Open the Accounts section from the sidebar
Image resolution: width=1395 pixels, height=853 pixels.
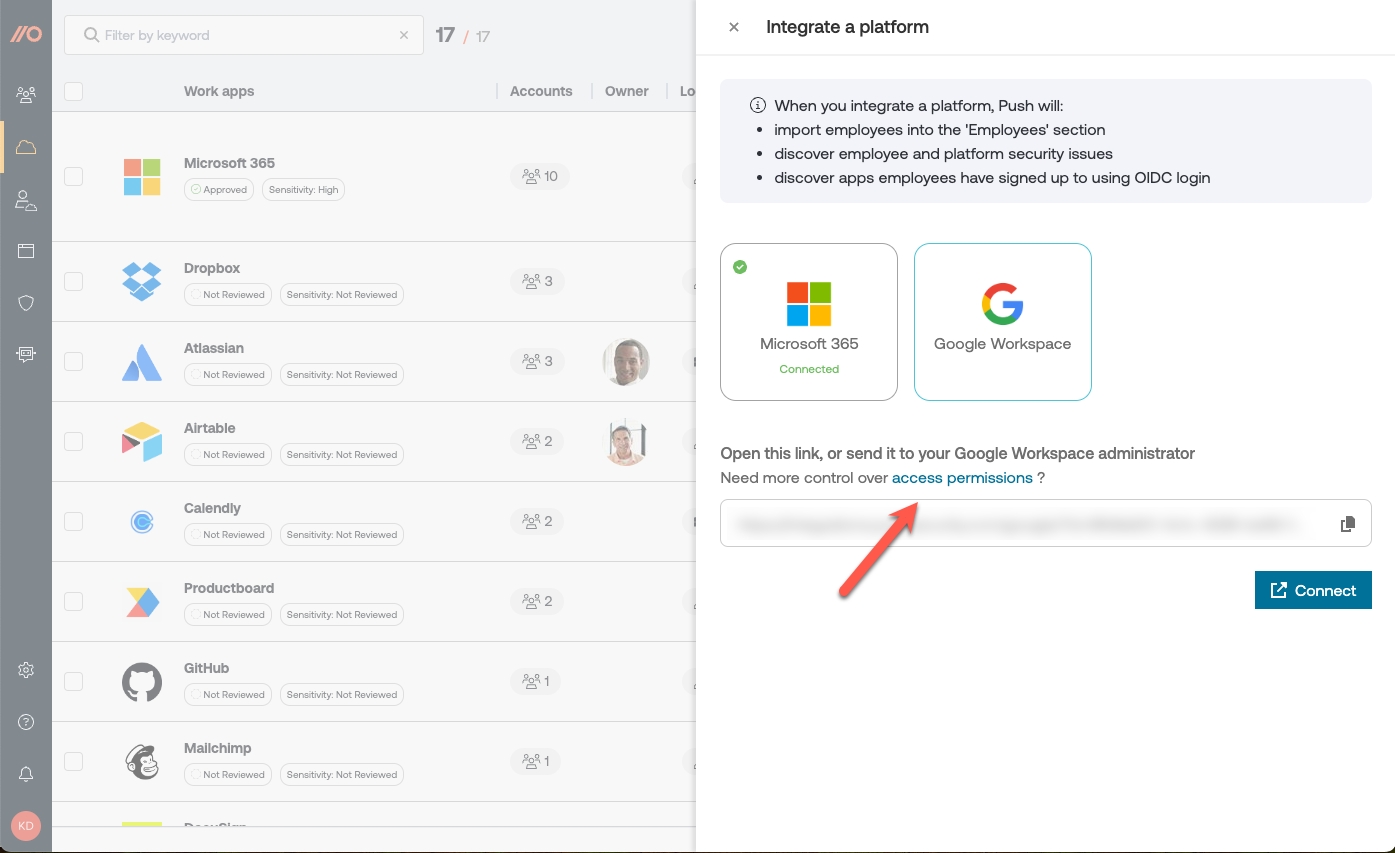tap(26, 198)
